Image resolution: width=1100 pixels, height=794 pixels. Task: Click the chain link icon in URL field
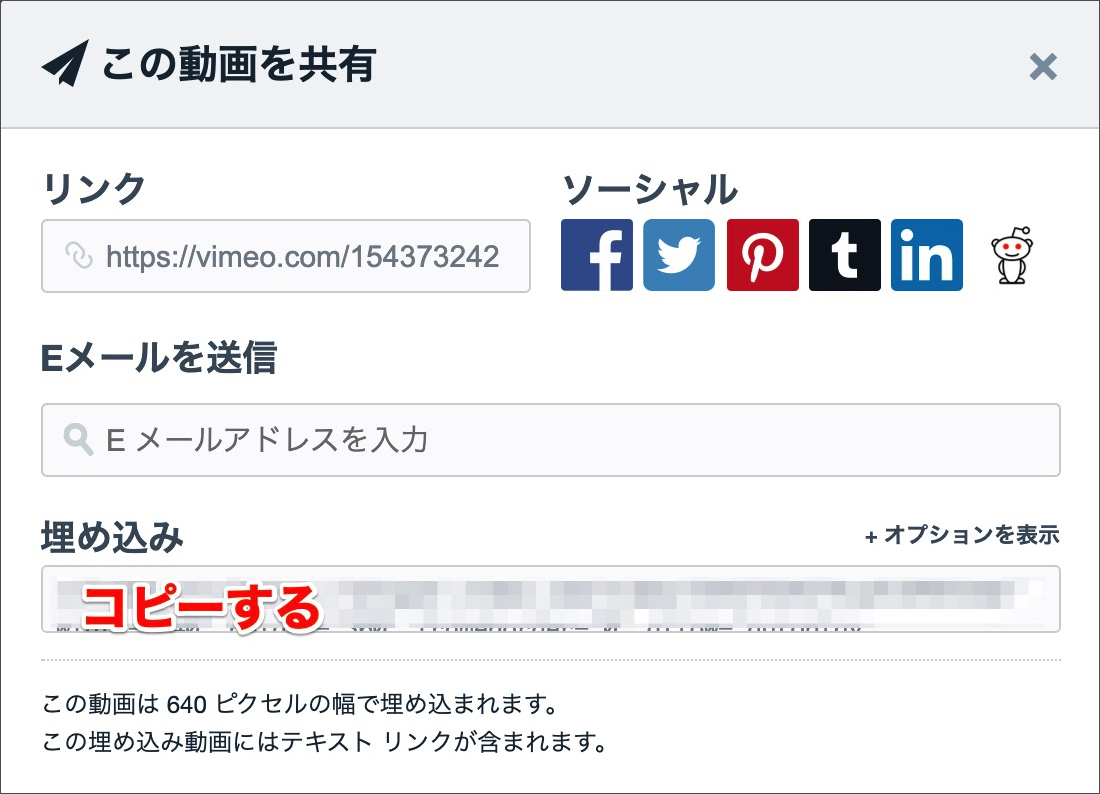coord(79,255)
